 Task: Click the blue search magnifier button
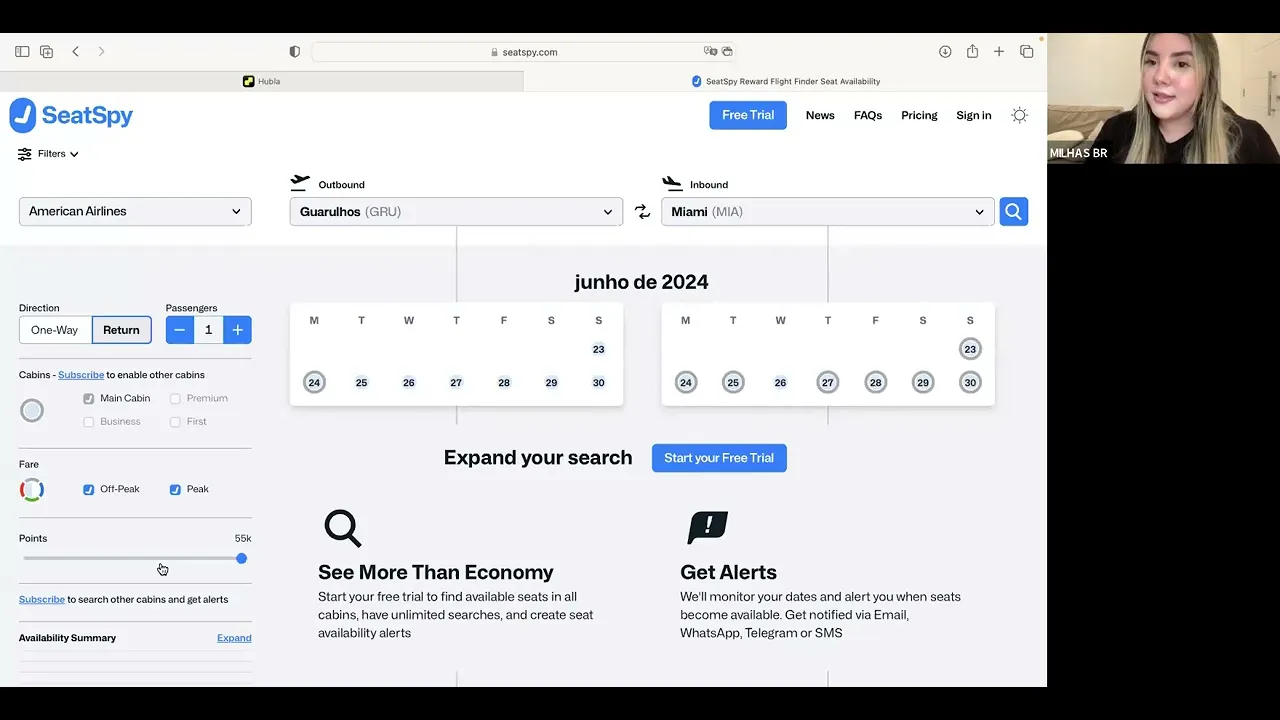click(x=1013, y=211)
